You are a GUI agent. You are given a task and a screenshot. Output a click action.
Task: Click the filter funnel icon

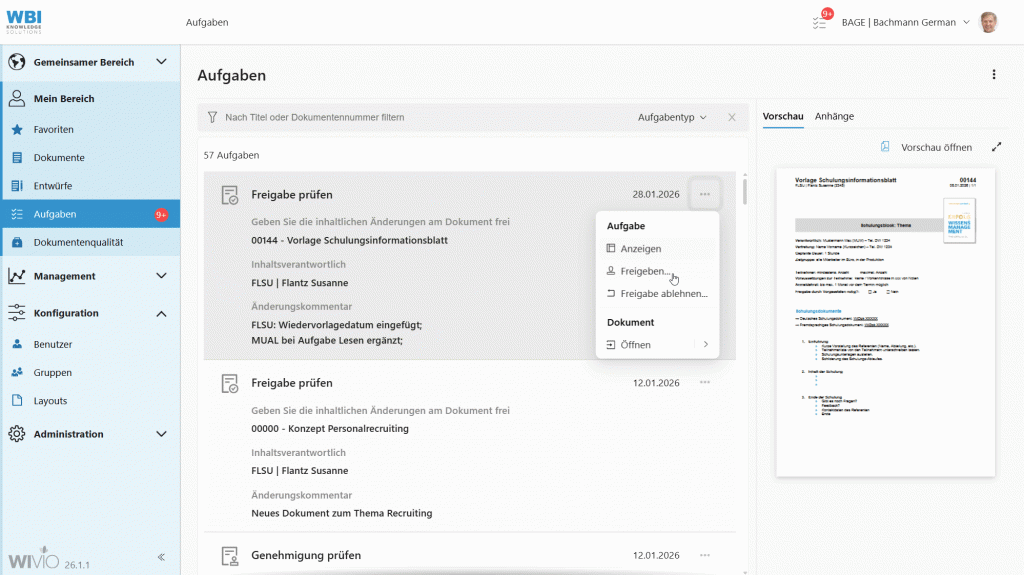212,117
